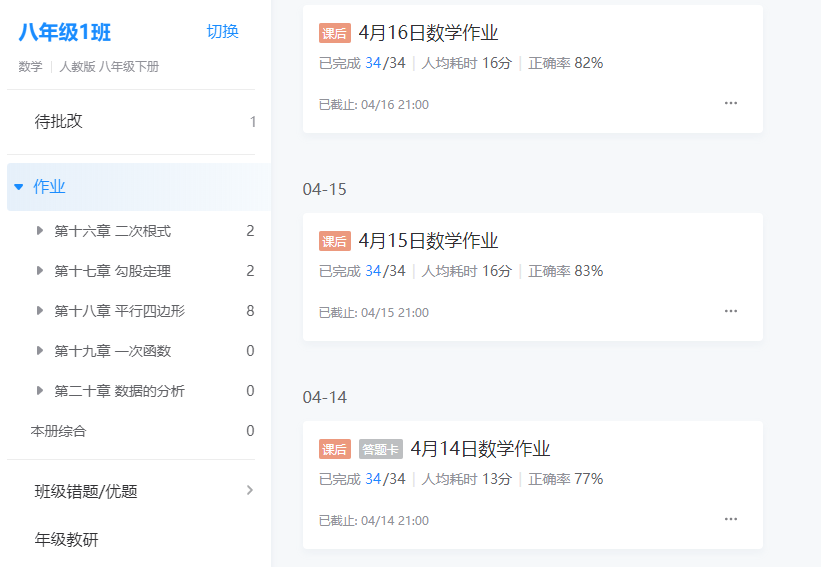Select 第十八章 平行四边形 label
Image resolution: width=821 pixels, height=567 pixels.
[x=119, y=311]
